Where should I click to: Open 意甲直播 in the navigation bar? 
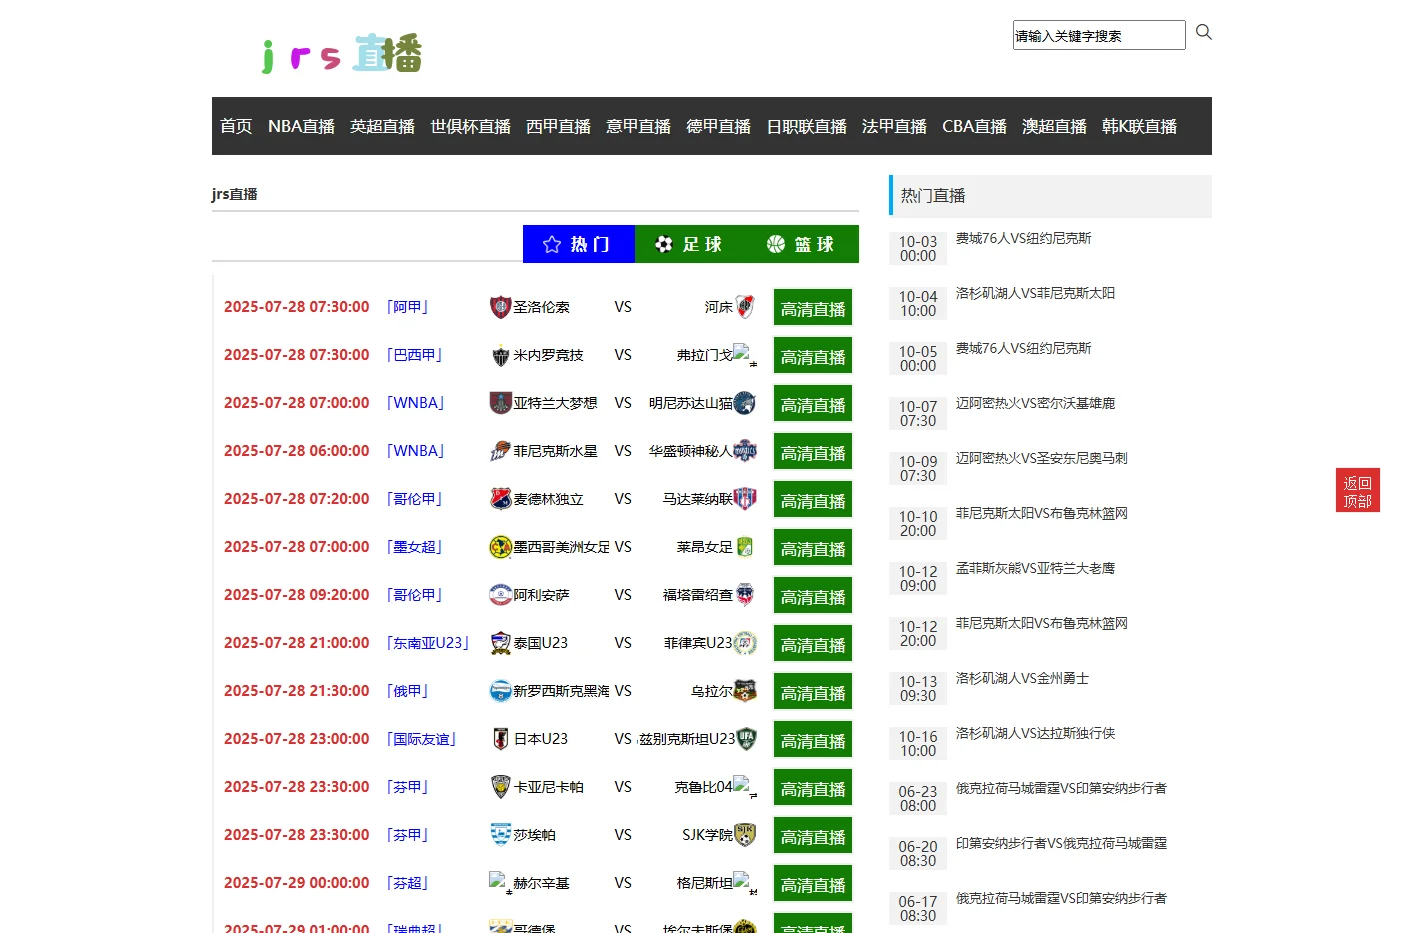pos(638,126)
